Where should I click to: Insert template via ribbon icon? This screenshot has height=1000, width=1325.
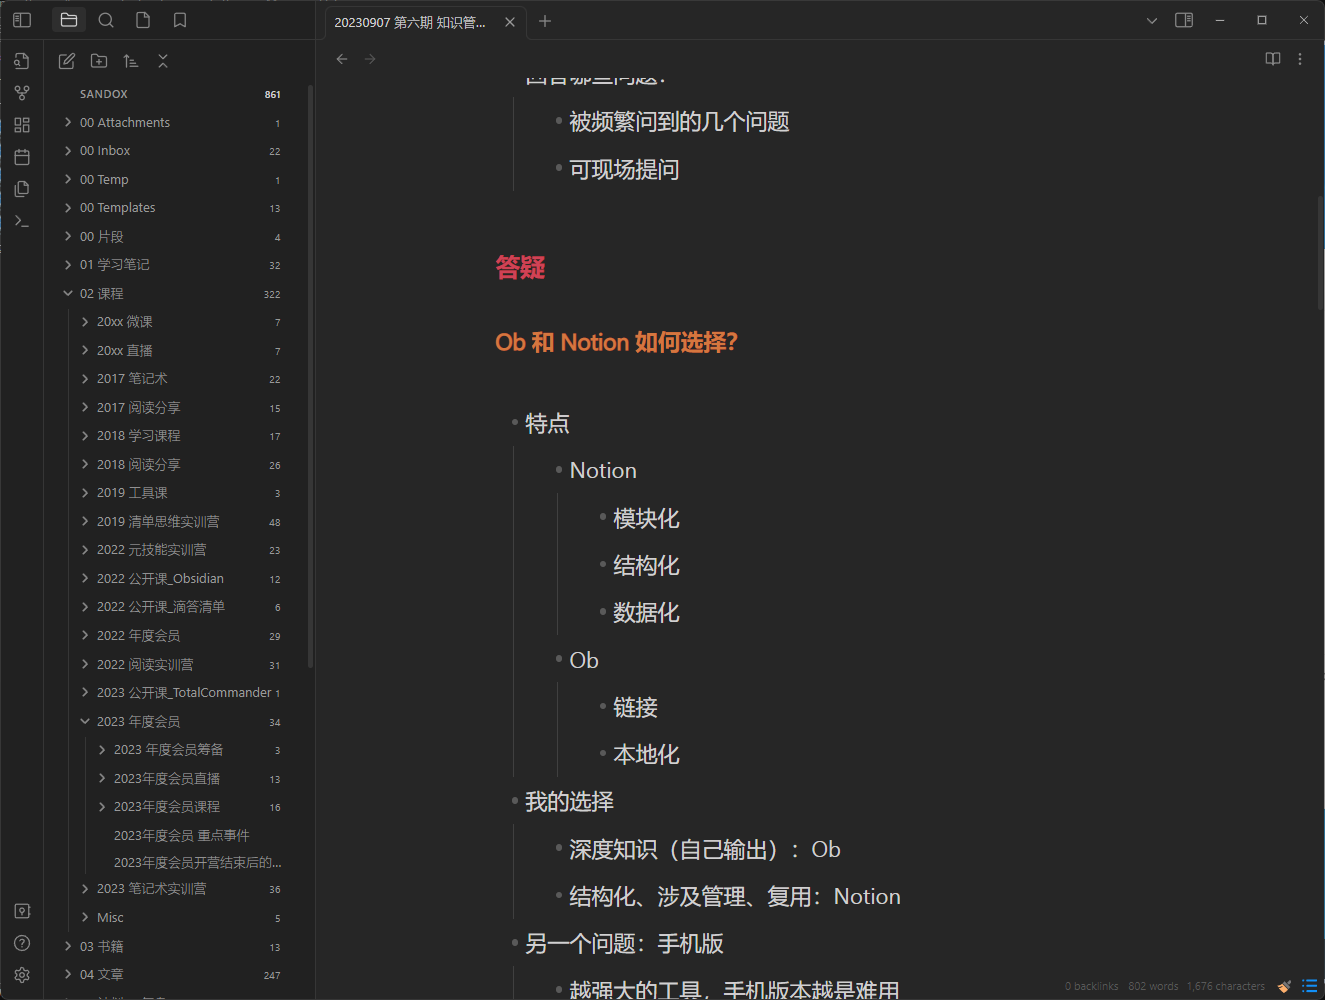[x=22, y=189]
